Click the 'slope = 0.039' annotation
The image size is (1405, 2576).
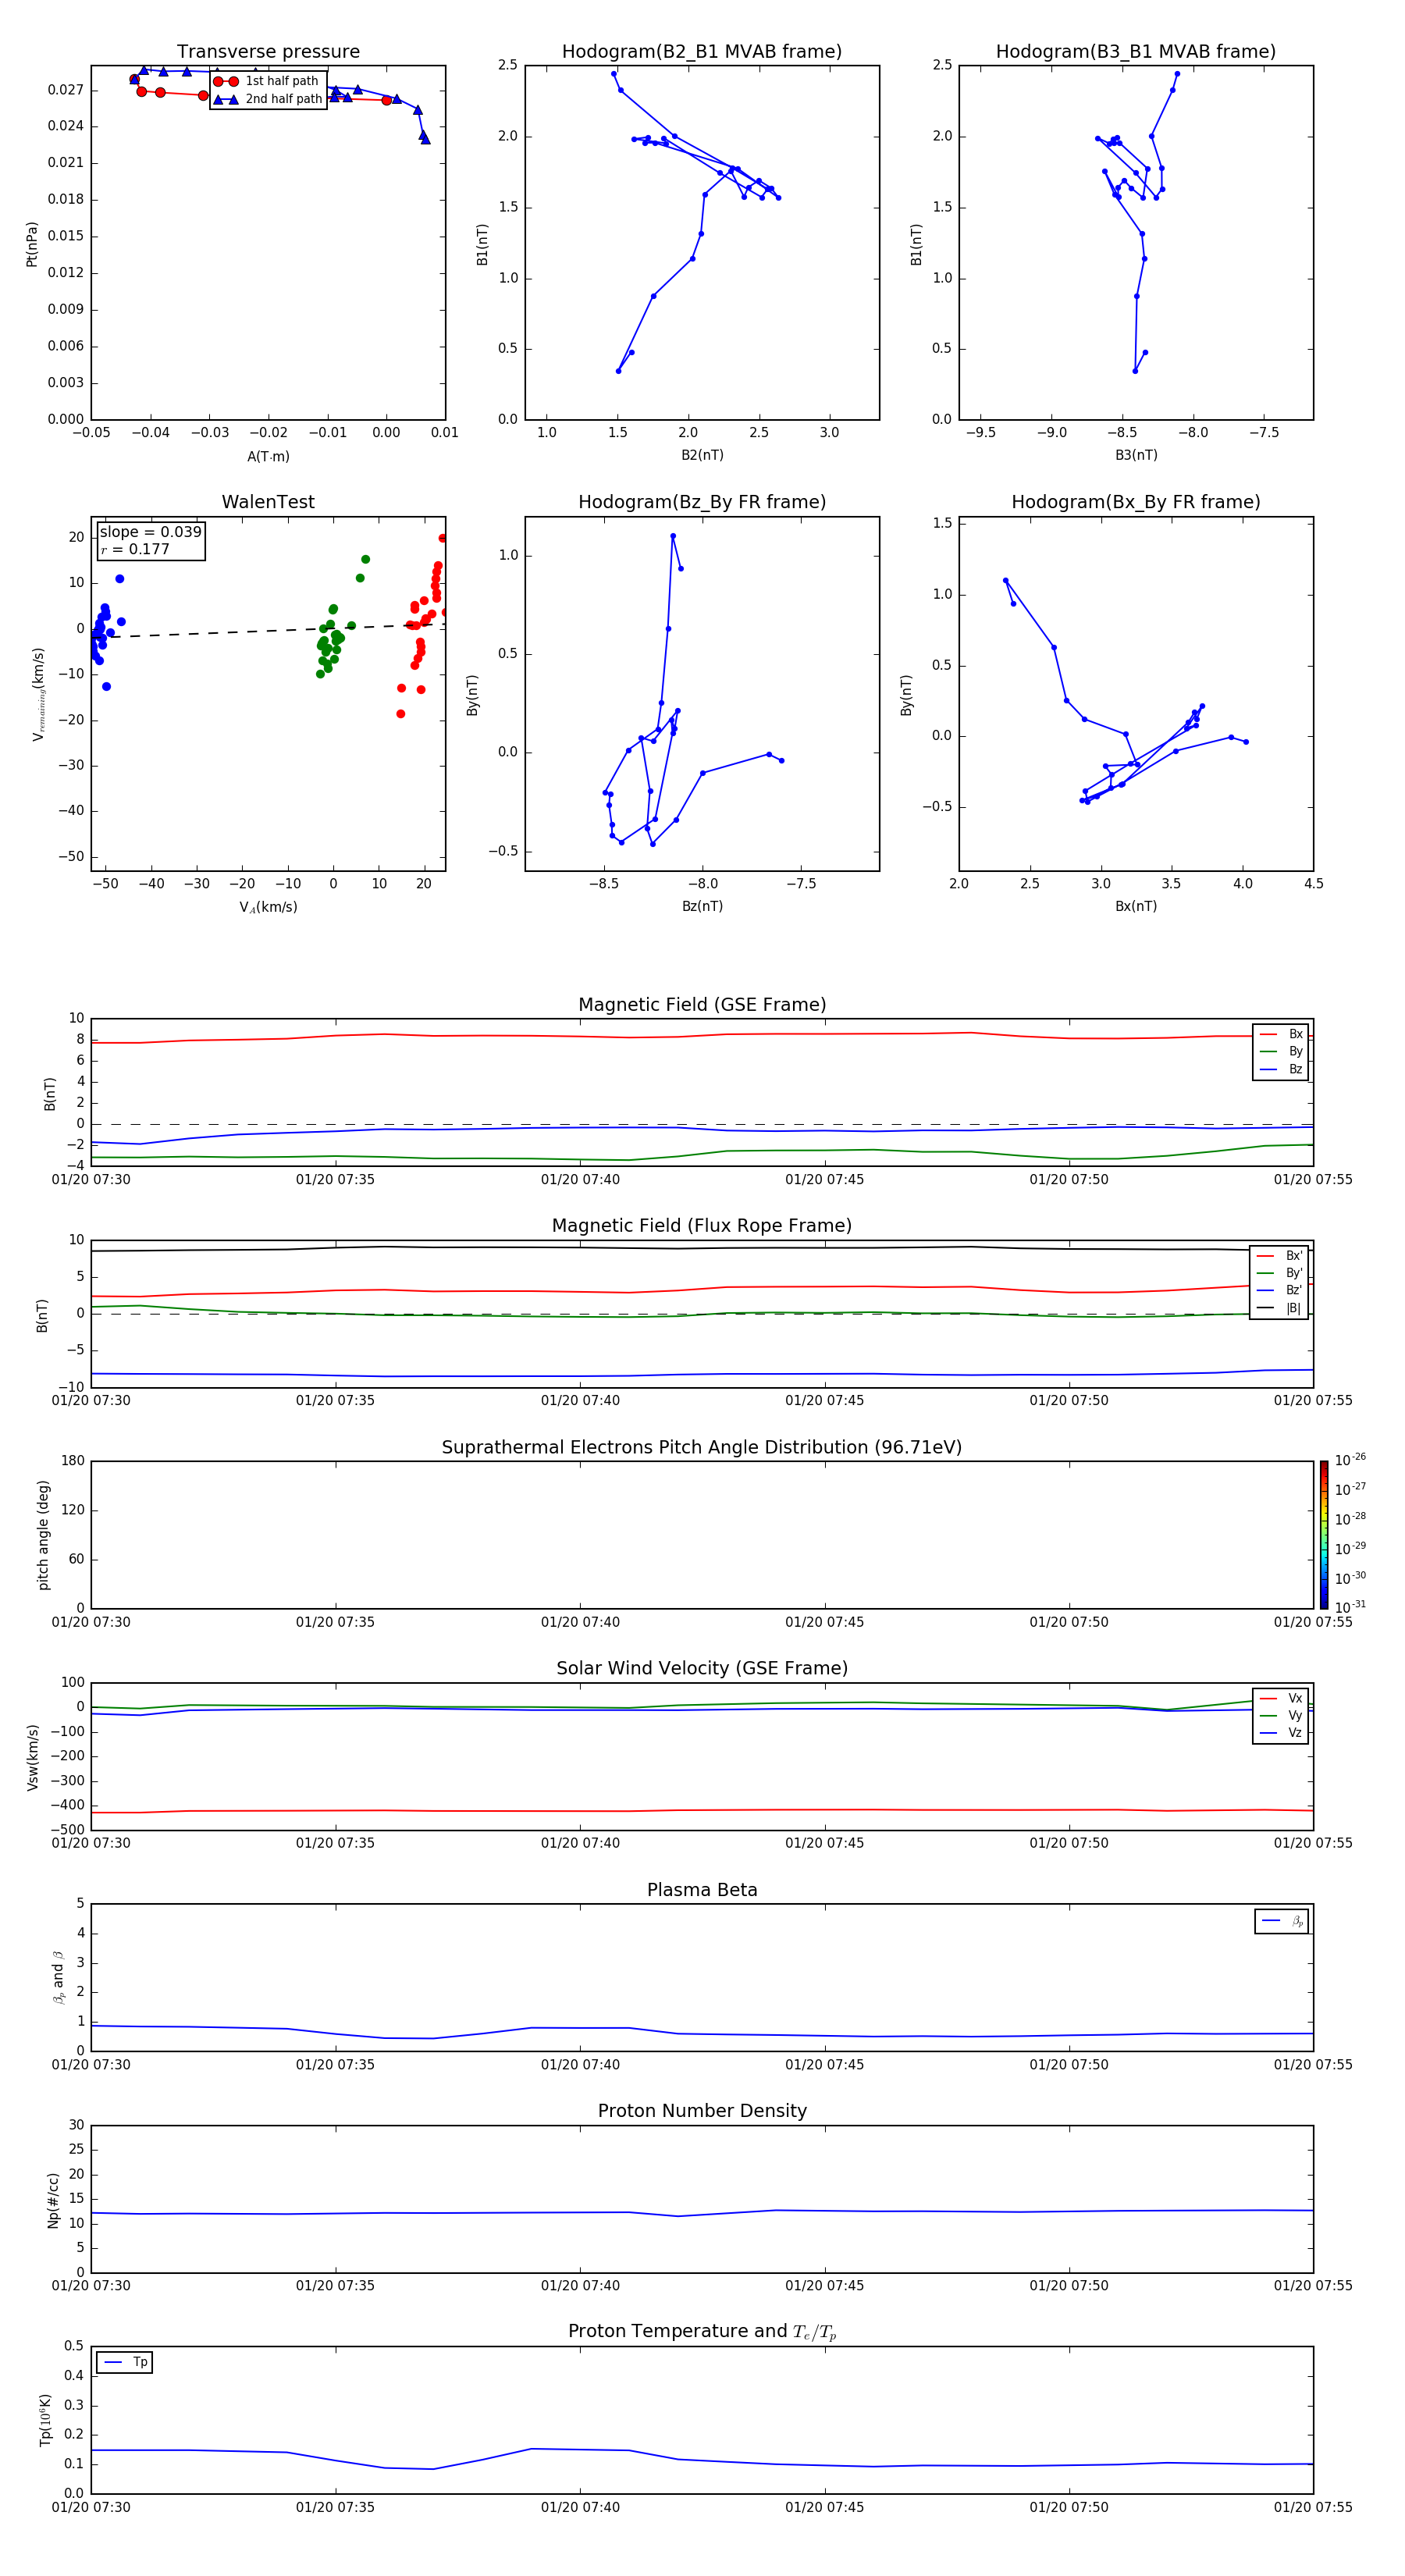[x=150, y=532]
